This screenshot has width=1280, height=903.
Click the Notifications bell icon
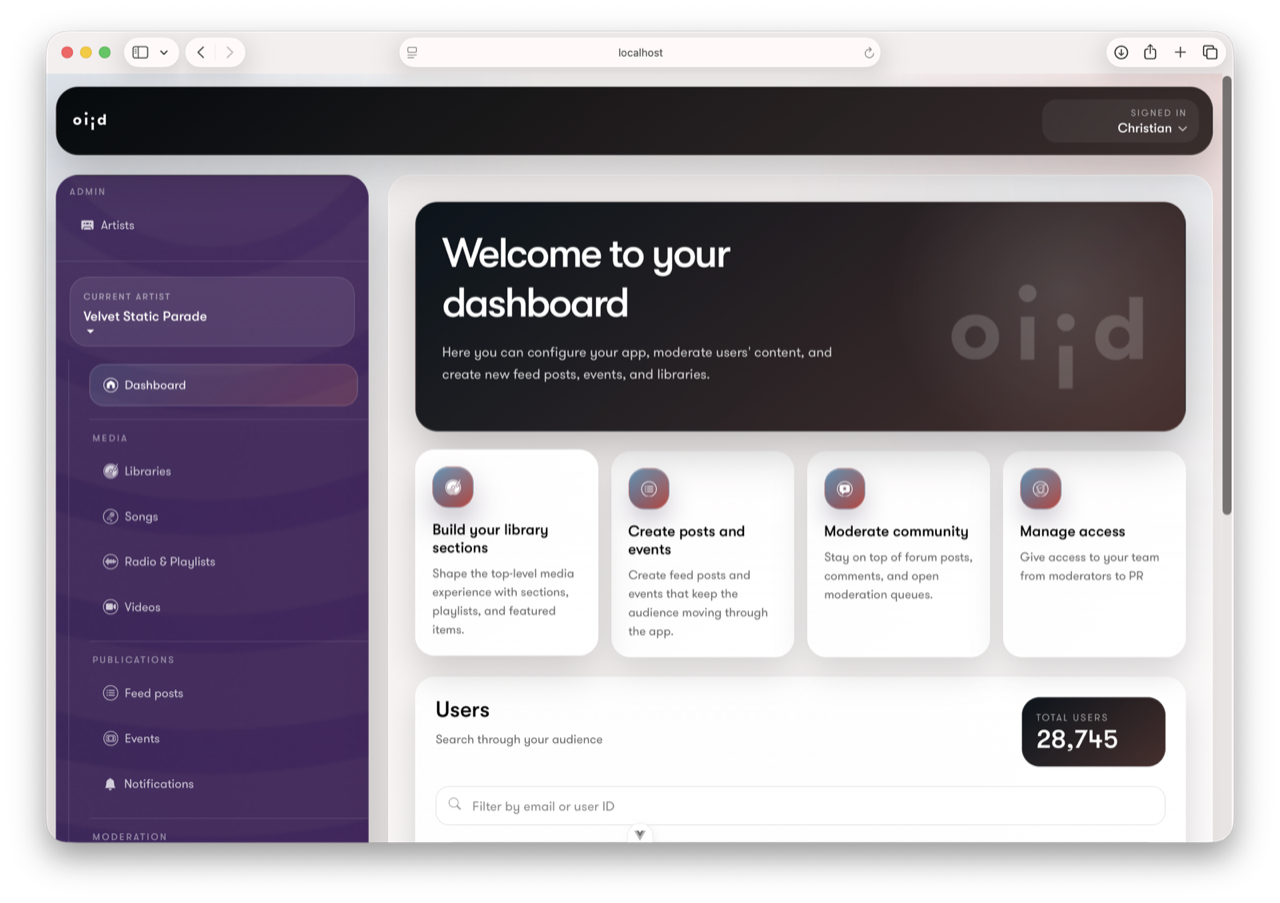pyautogui.click(x=111, y=783)
